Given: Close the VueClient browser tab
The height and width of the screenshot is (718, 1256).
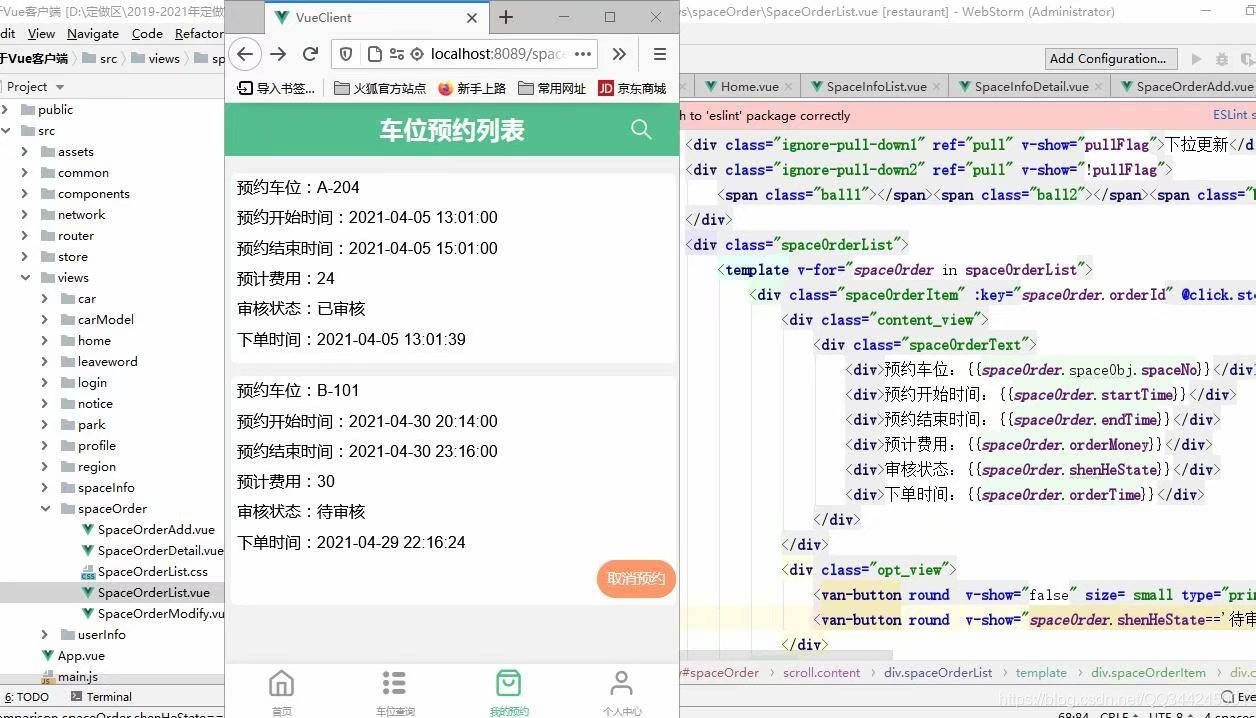Looking at the screenshot, I should pyautogui.click(x=472, y=18).
